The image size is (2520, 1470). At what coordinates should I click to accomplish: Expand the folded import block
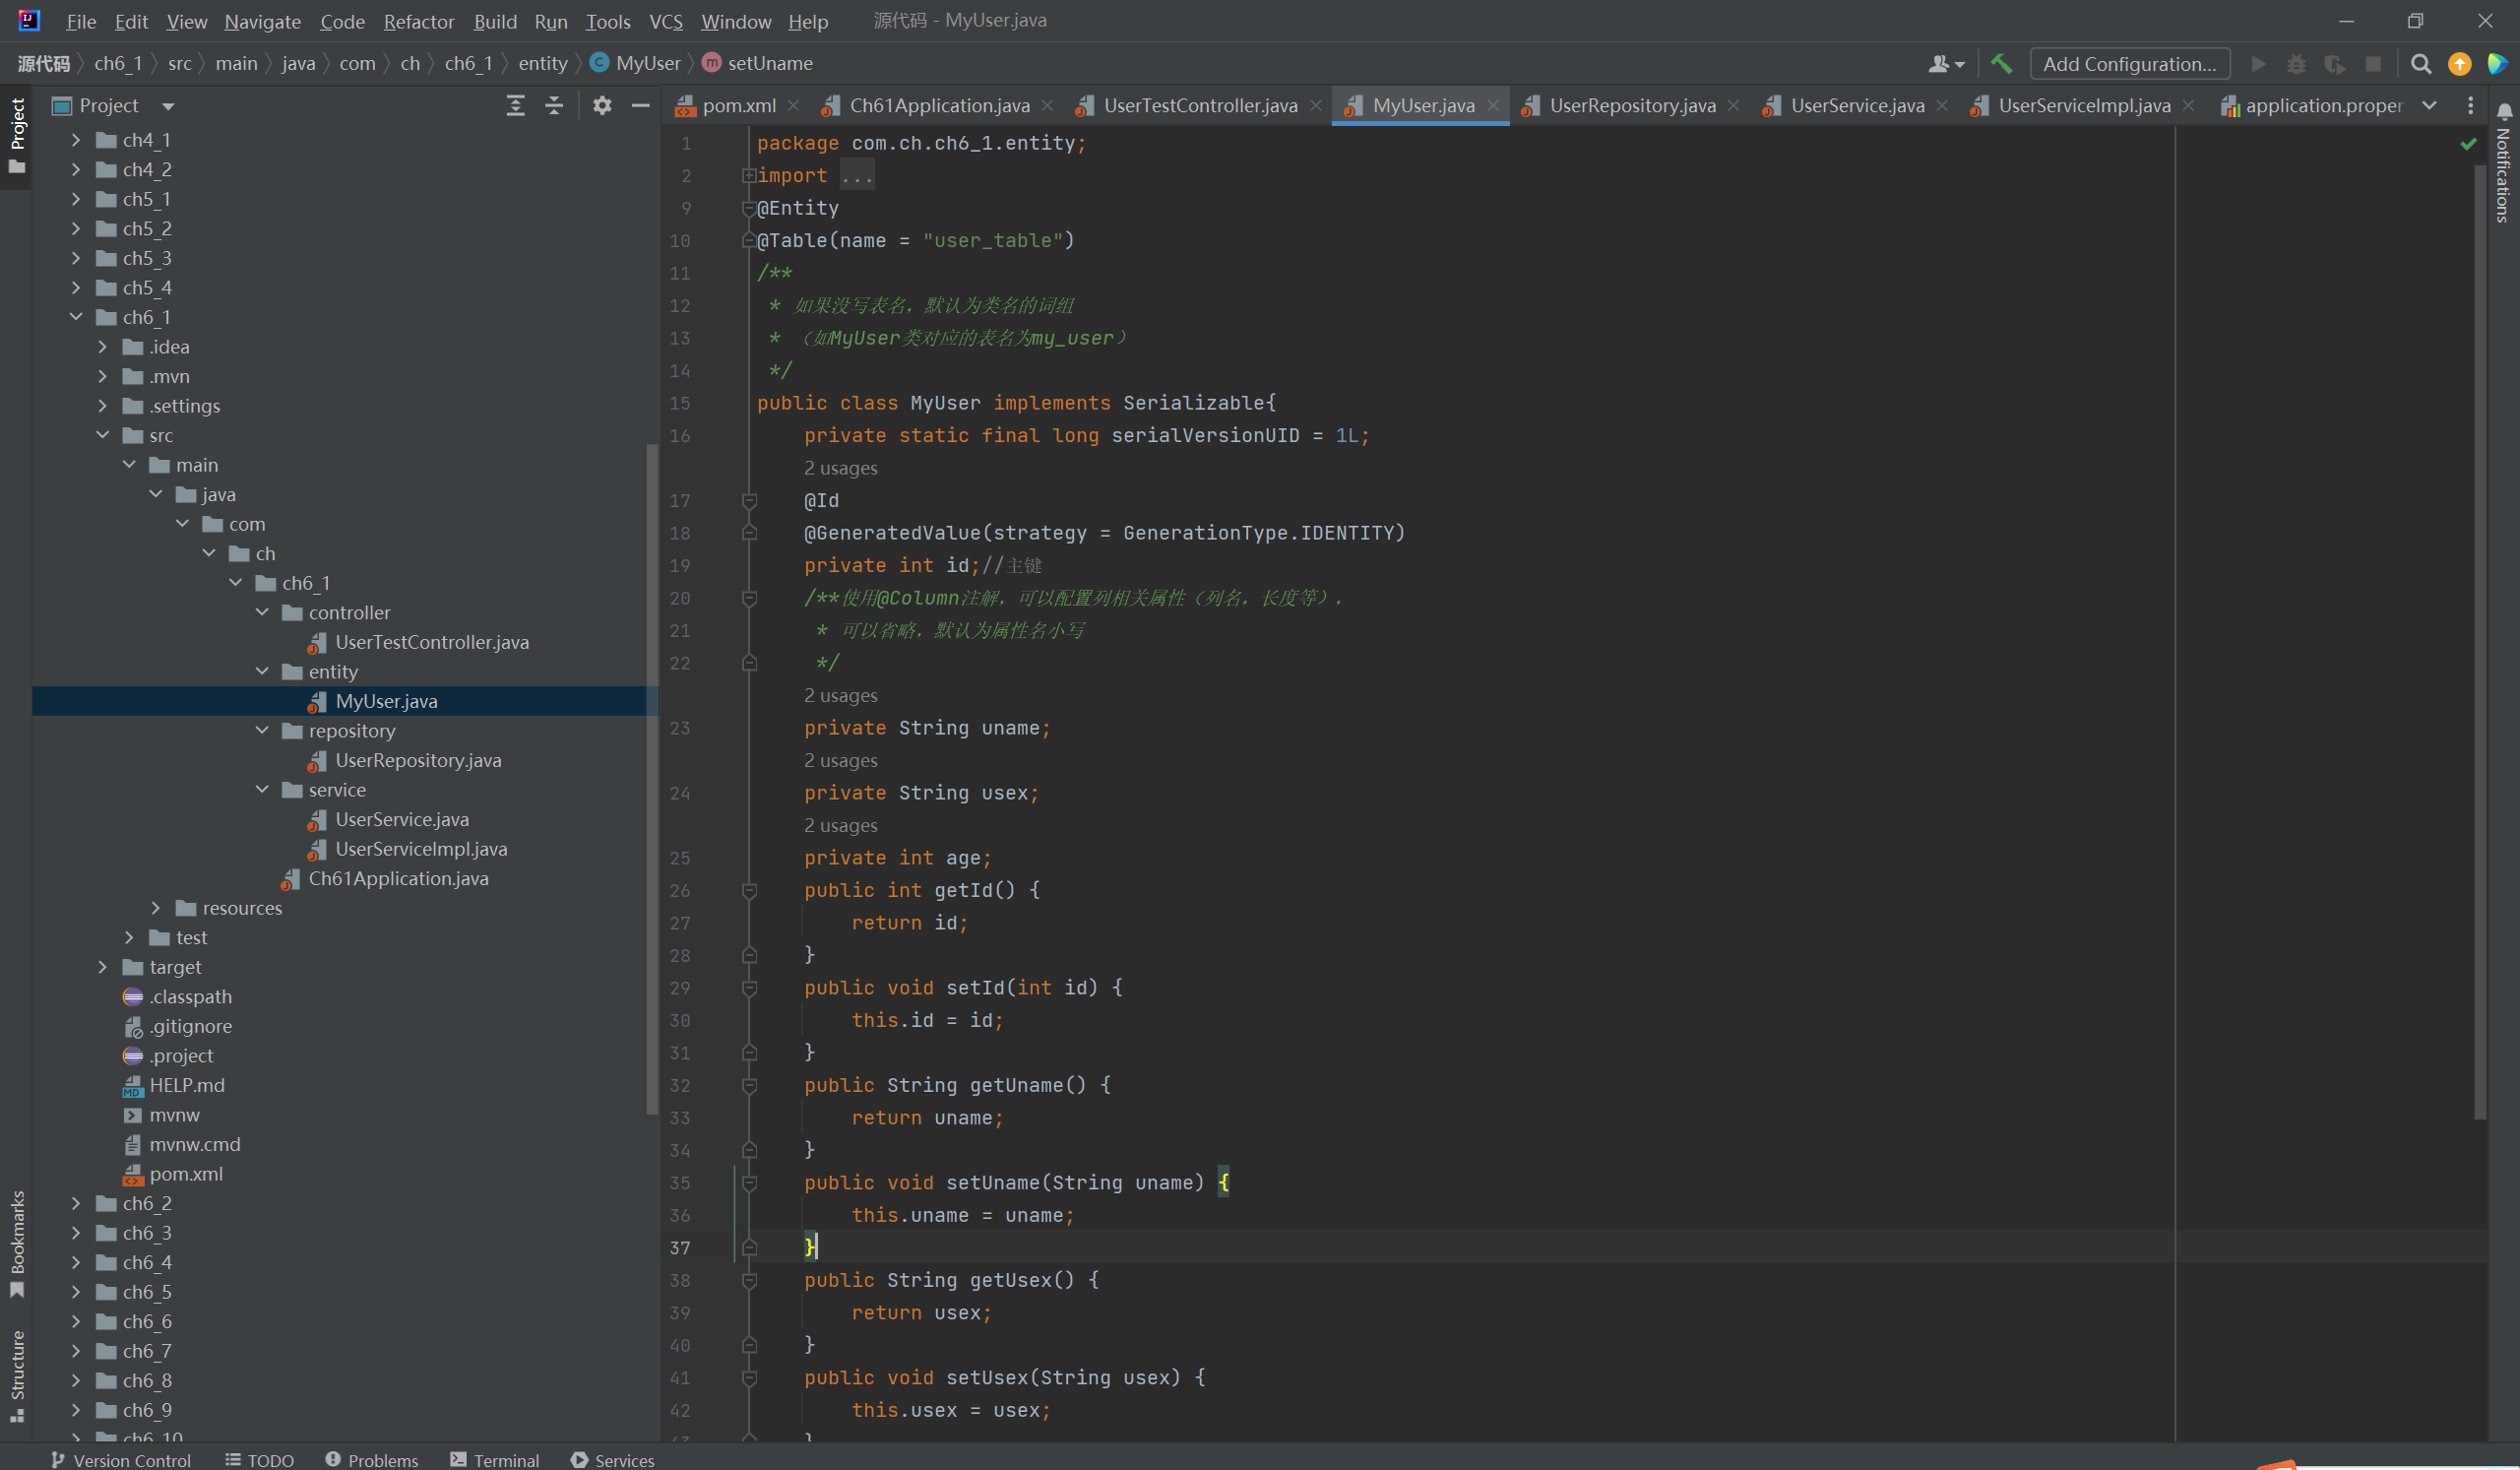coord(749,176)
